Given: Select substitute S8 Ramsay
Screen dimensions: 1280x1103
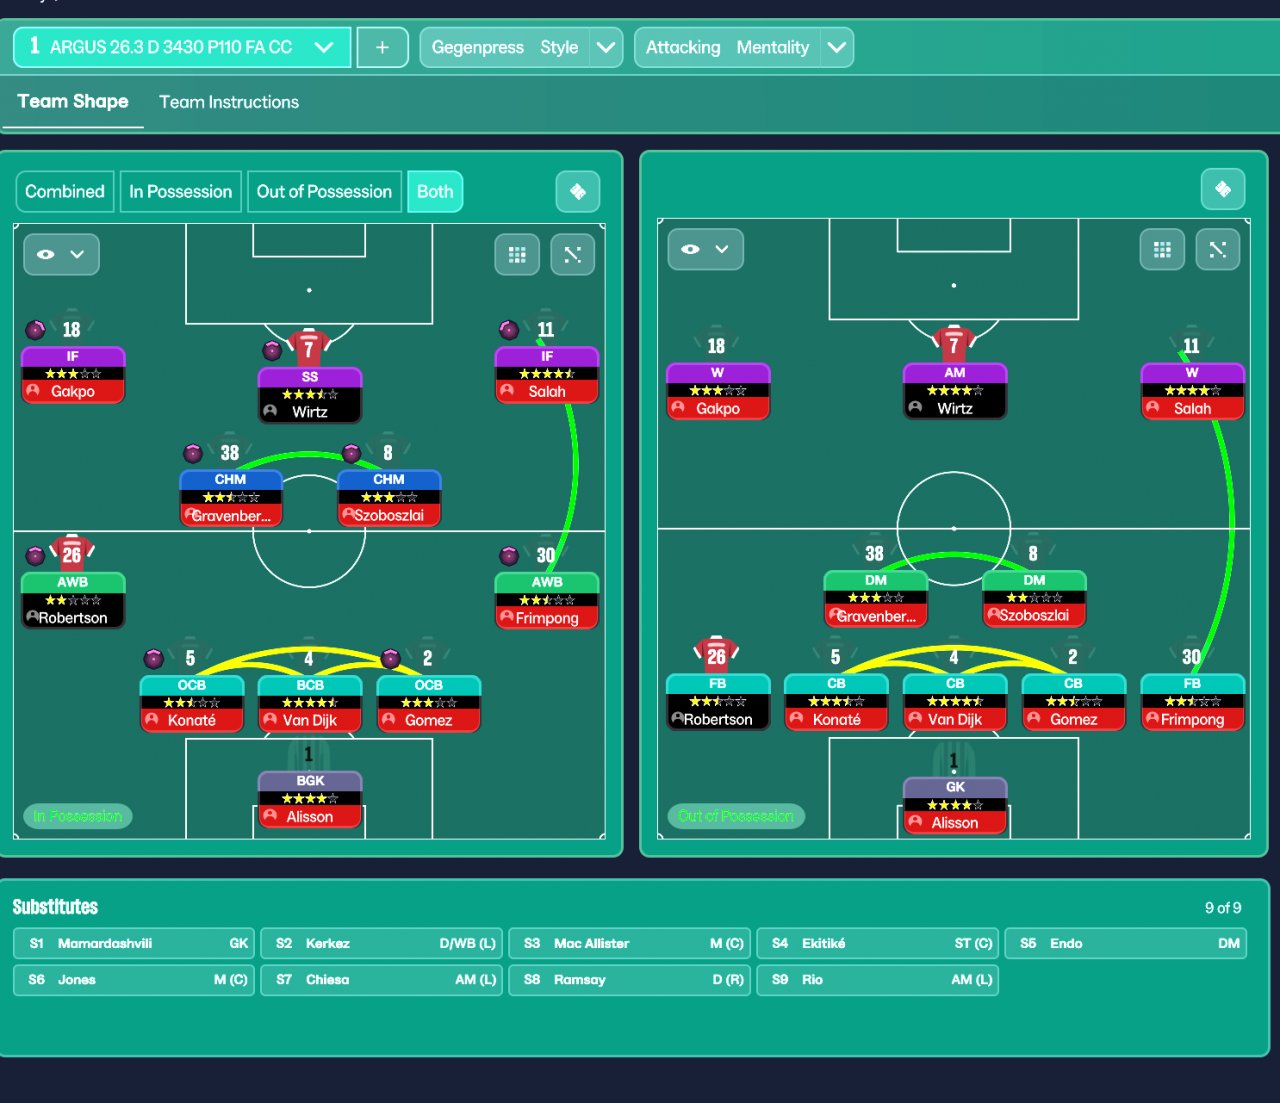Looking at the screenshot, I should click(x=630, y=980).
